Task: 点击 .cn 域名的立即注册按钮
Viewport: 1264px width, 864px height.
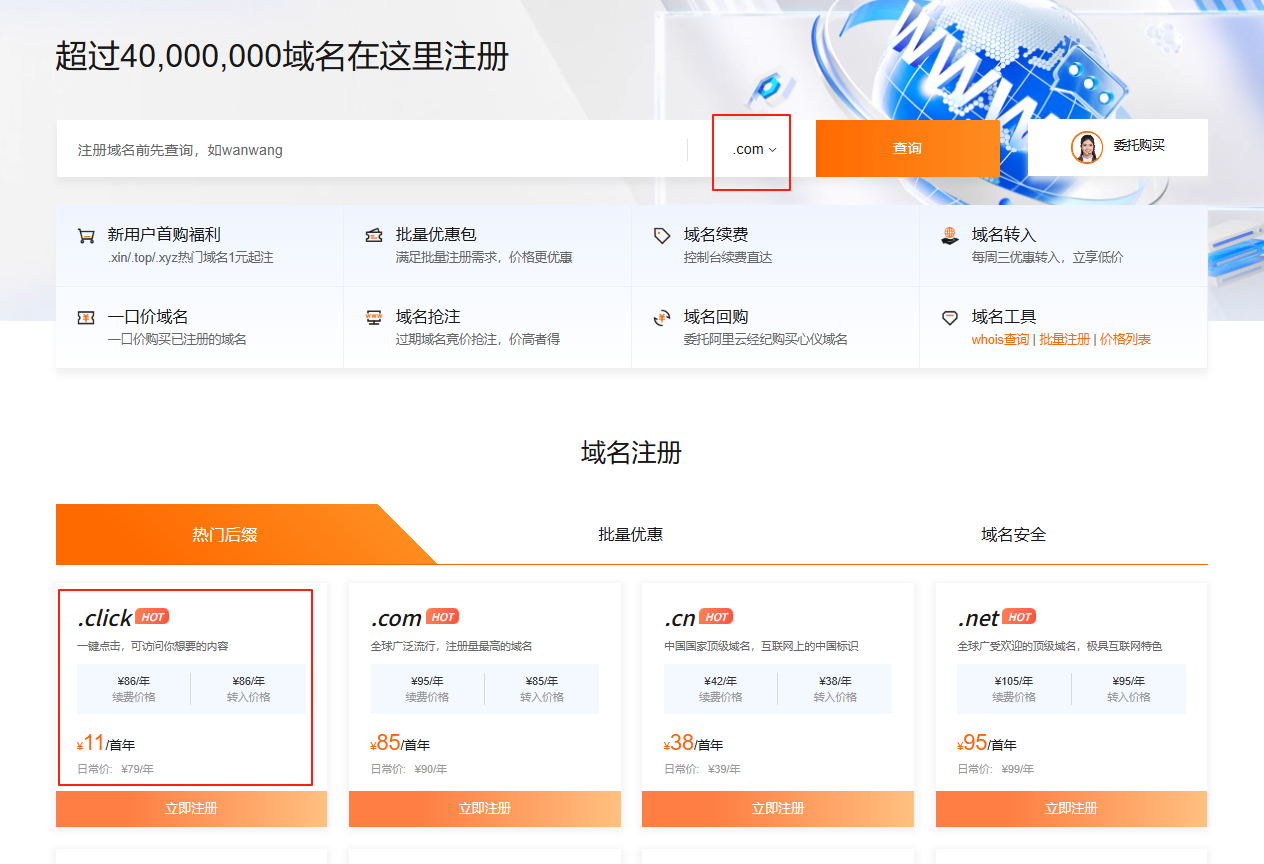Action: (x=777, y=809)
